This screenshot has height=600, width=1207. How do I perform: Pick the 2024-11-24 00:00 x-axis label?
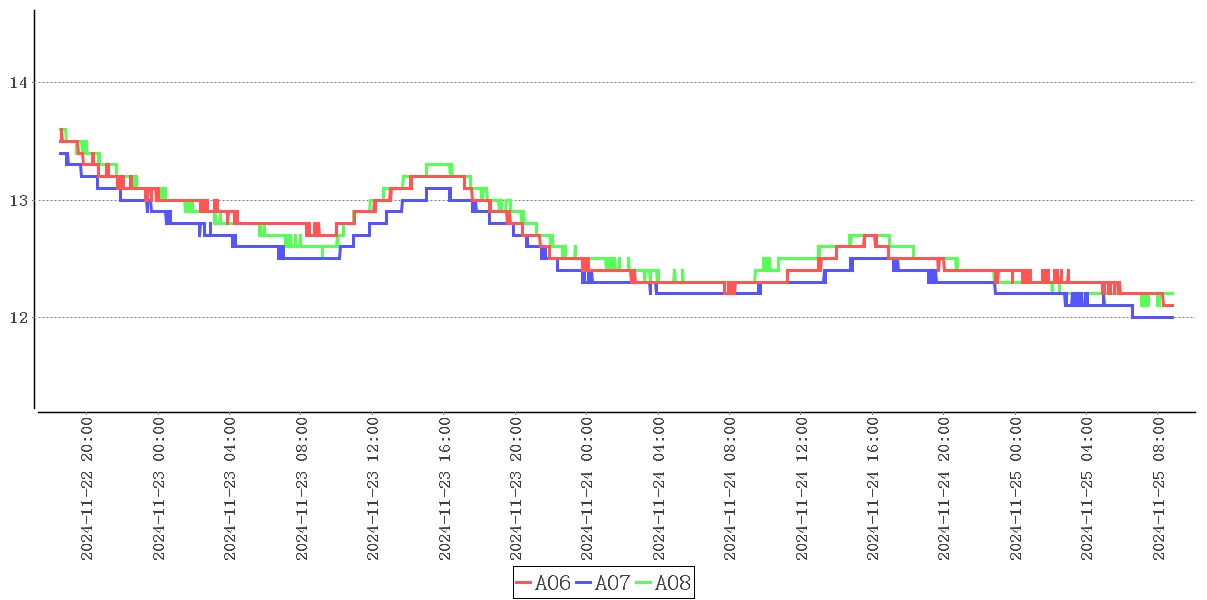[588, 489]
